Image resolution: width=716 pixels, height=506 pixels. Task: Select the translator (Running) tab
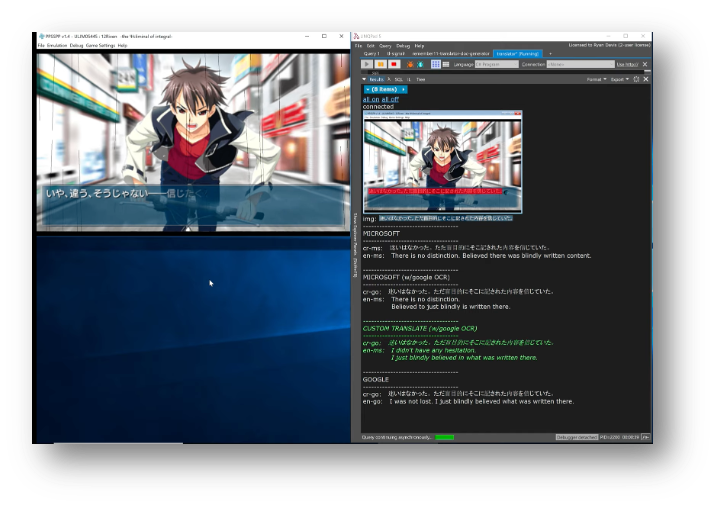517,54
